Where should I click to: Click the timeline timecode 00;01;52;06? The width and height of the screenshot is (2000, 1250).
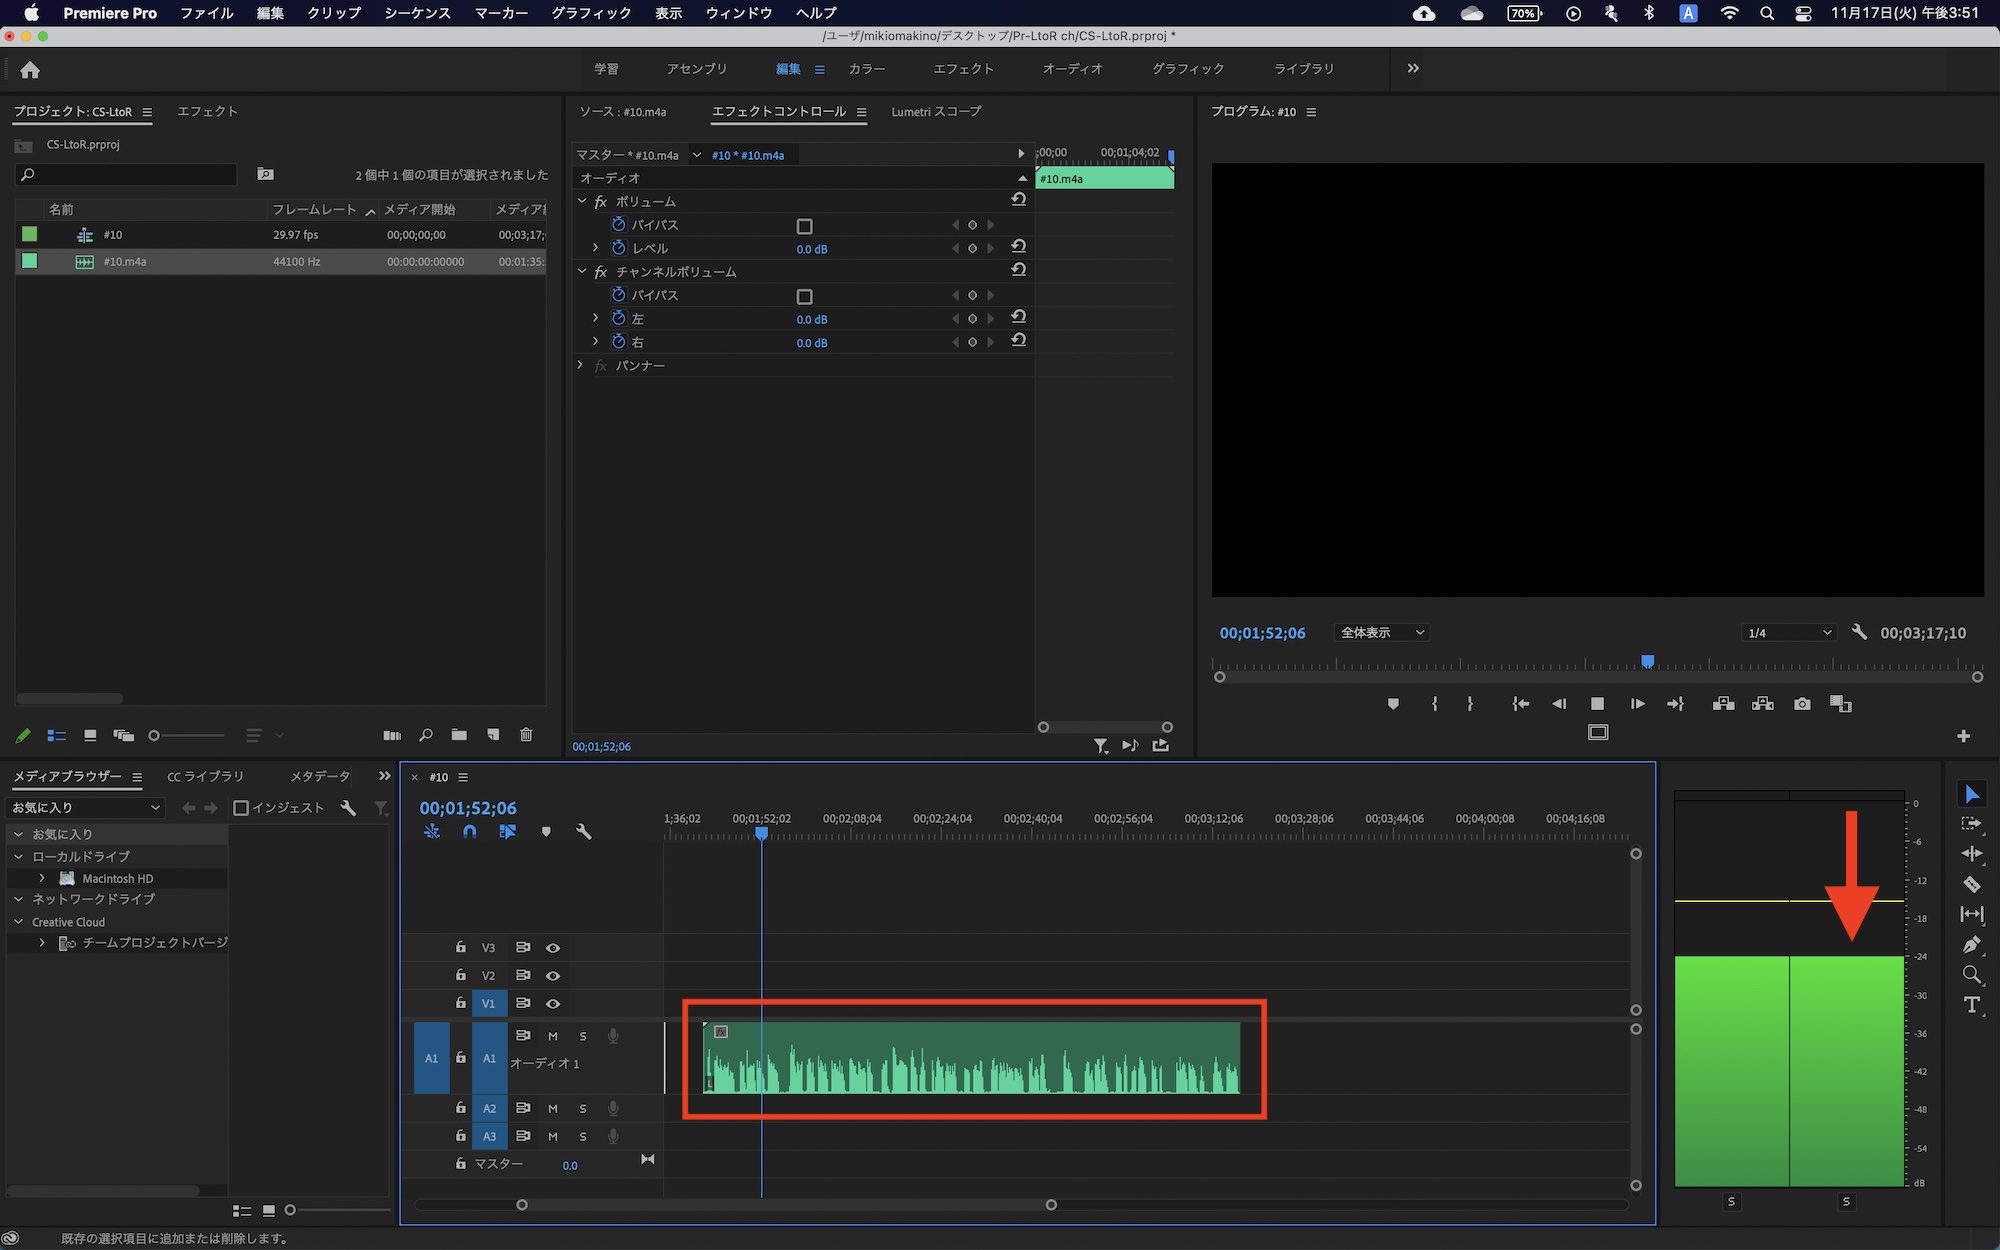point(468,808)
